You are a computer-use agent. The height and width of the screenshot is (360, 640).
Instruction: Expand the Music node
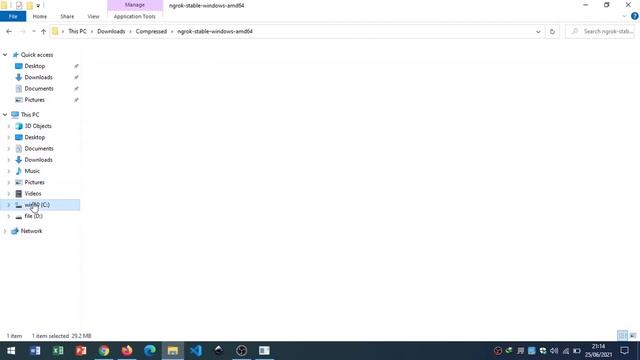point(9,171)
